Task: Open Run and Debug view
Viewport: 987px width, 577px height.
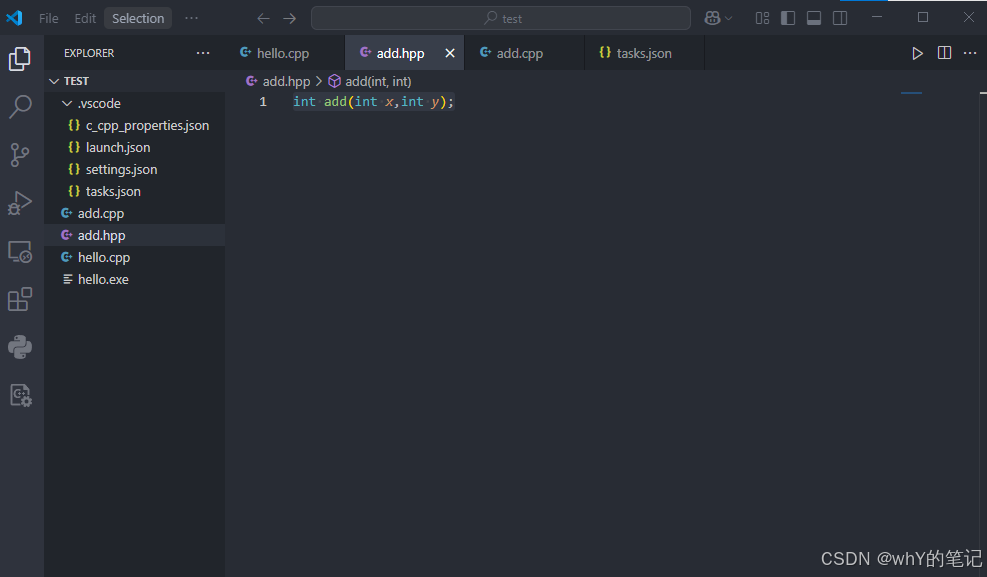Action: point(20,203)
